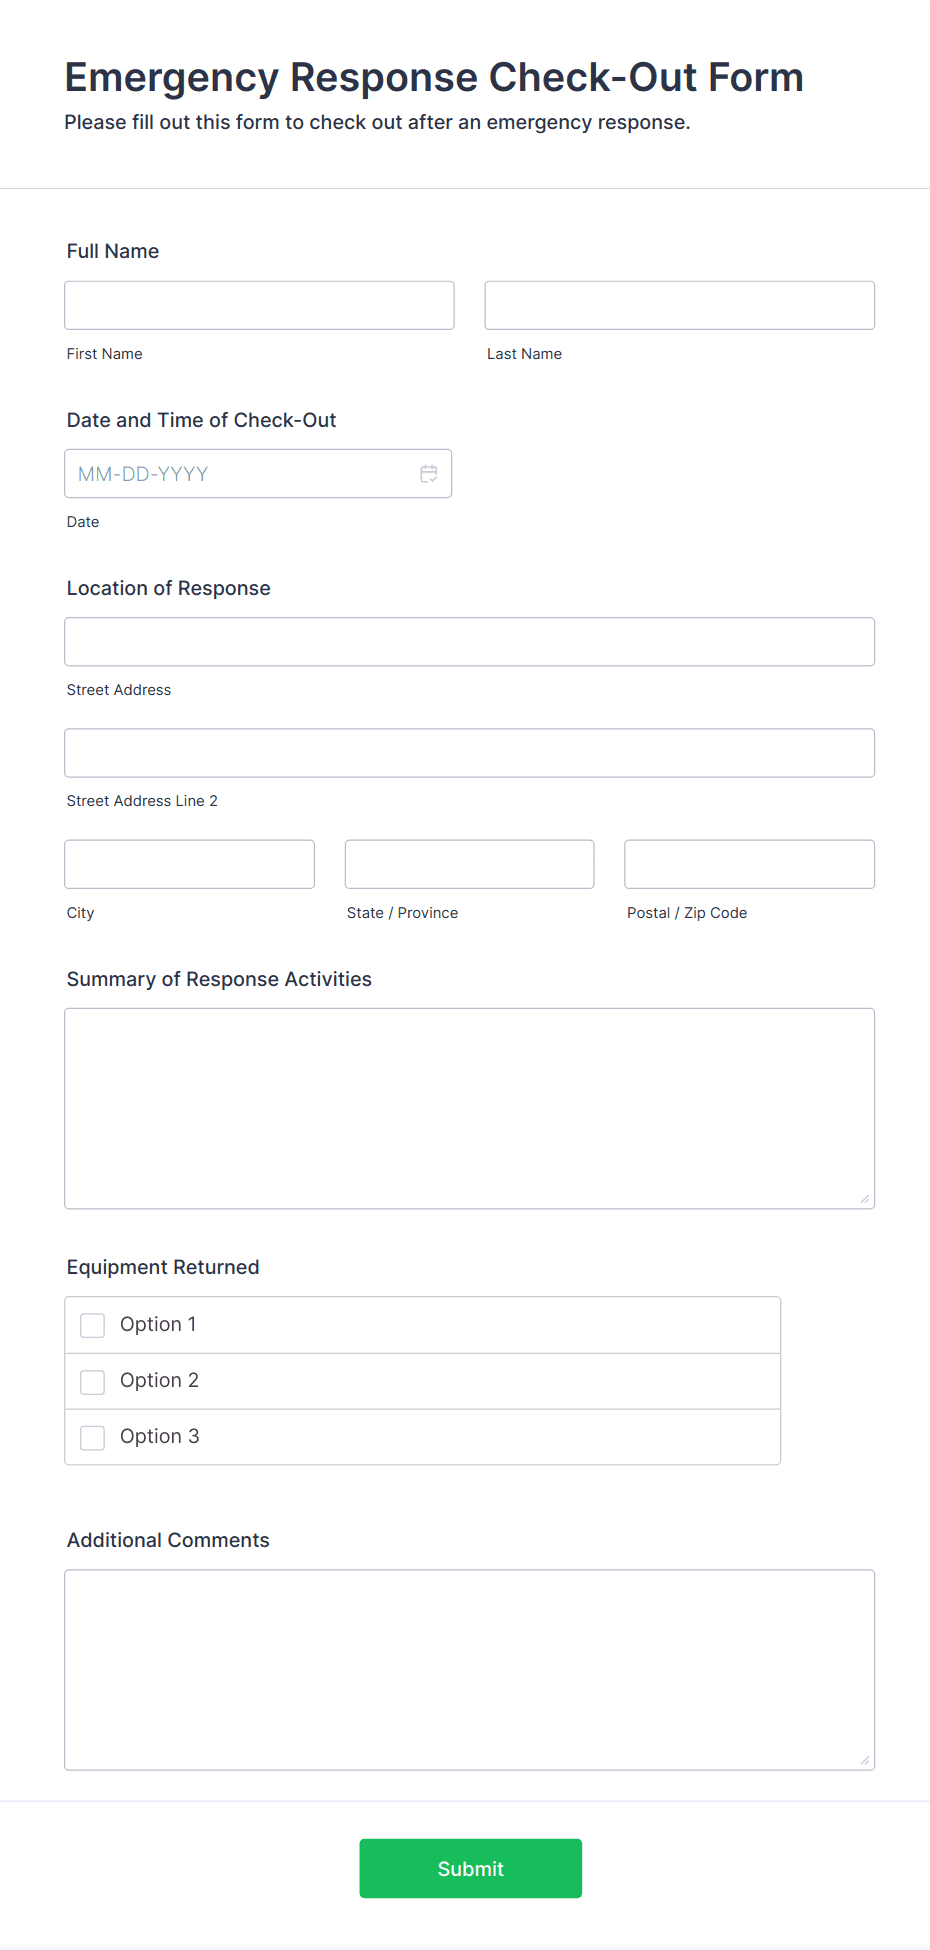Click the Postal / Zip Code field
Screen dimensions: 930x1950
(750, 864)
